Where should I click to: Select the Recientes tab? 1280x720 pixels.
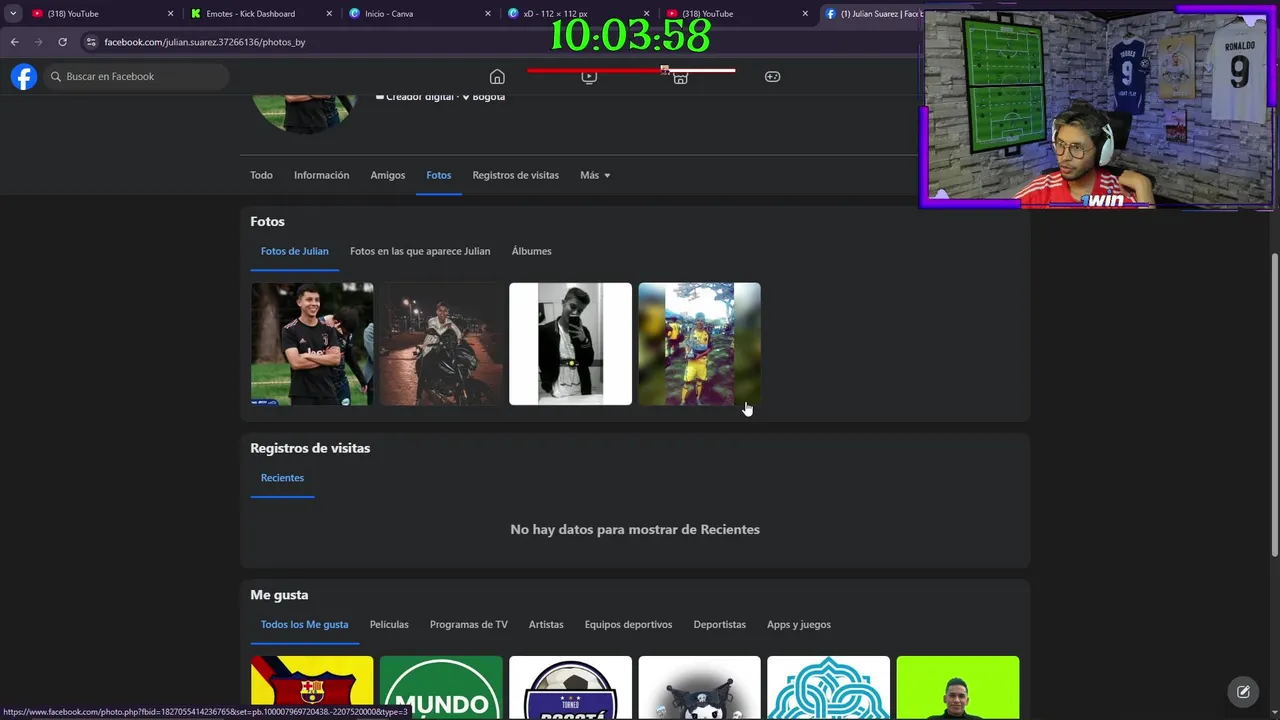[x=282, y=478]
